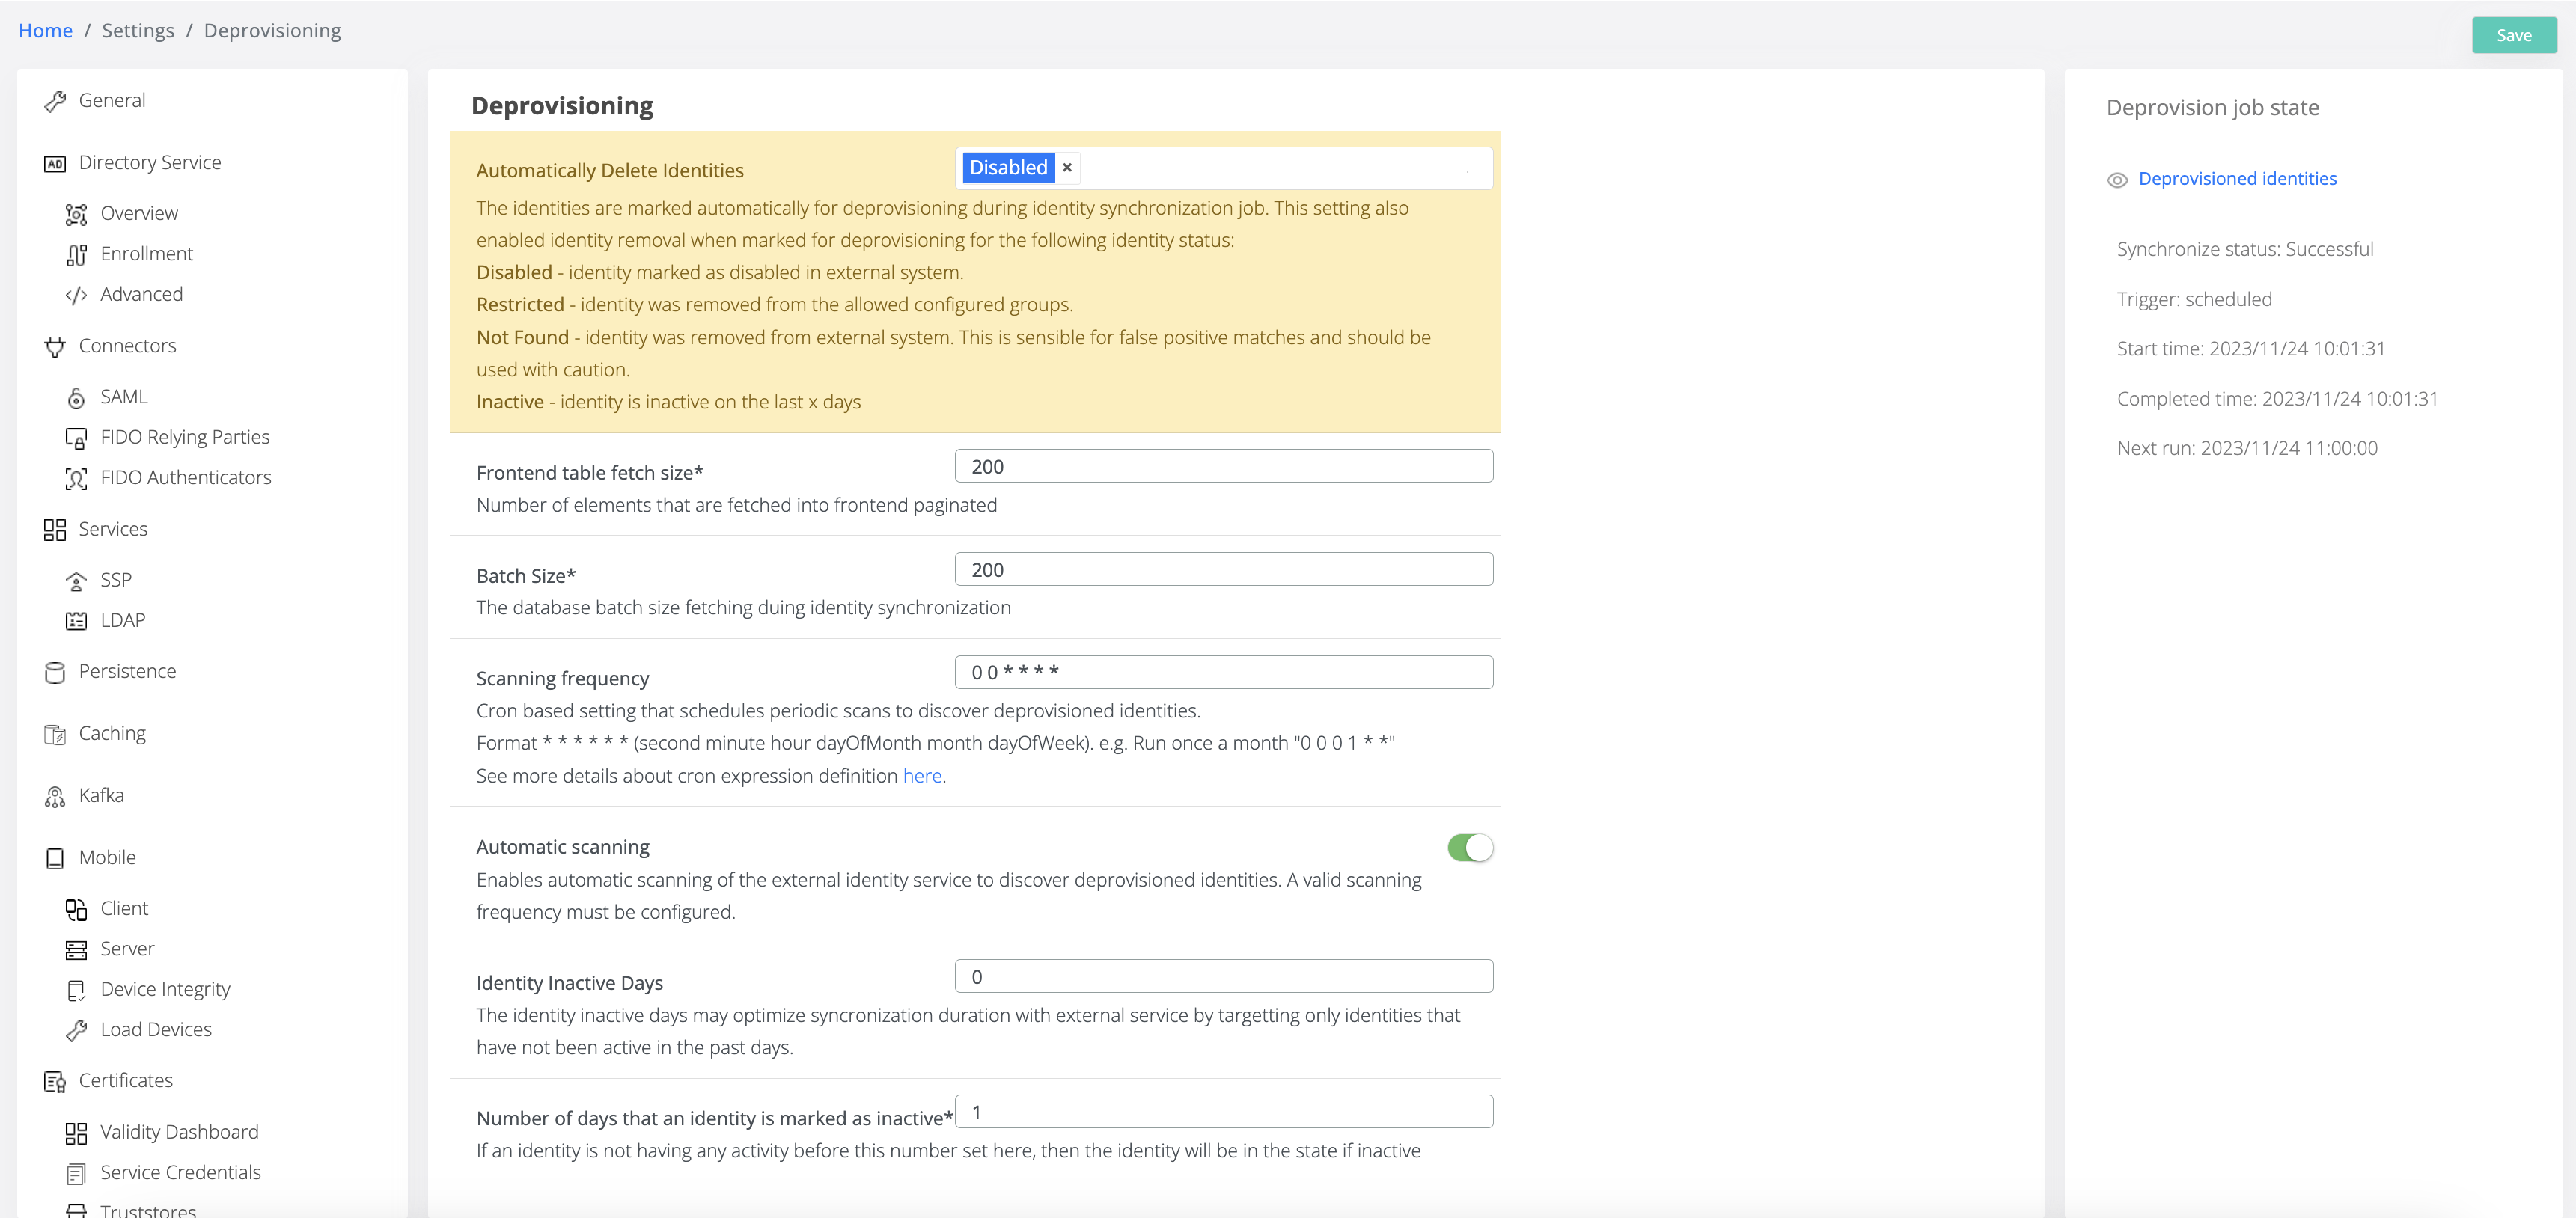Open the FIDO Relying Parties menu item
Viewport: 2576px width, 1218px height.
pyautogui.click(x=184, y=437)
